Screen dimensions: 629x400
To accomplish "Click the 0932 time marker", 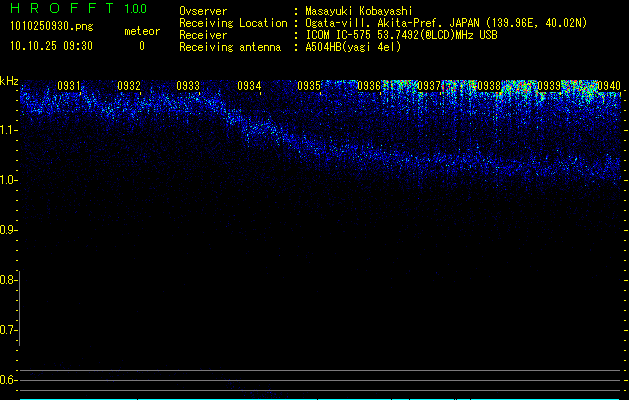I will (x=129, y=86).
